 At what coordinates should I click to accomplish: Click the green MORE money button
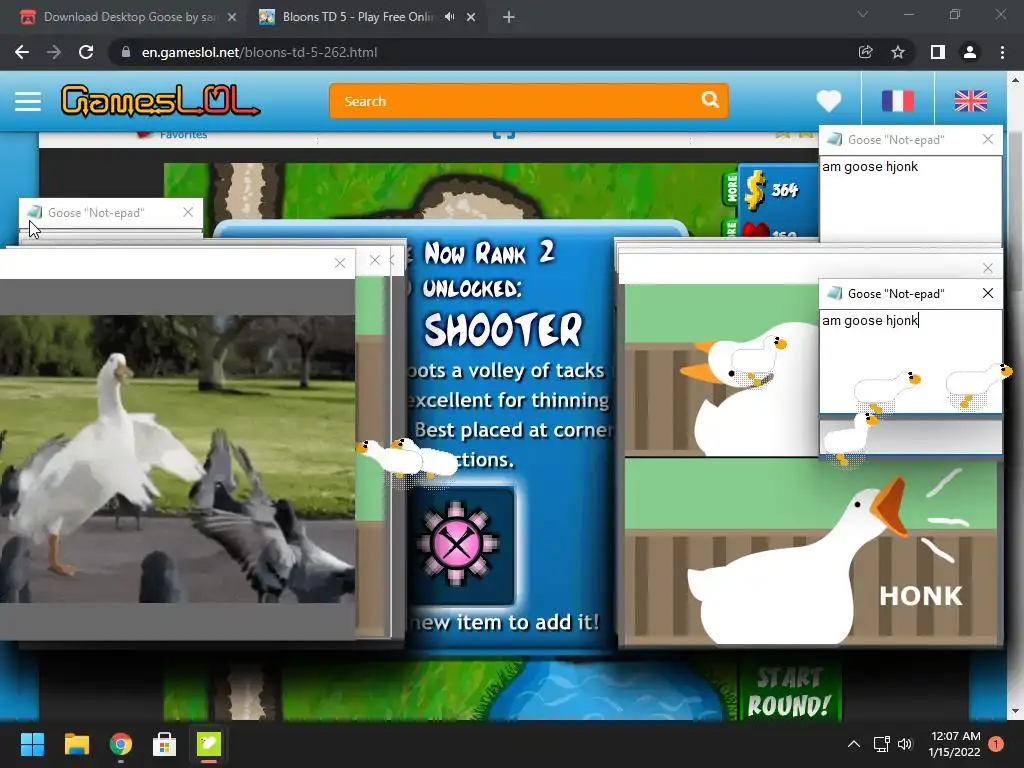731,189
